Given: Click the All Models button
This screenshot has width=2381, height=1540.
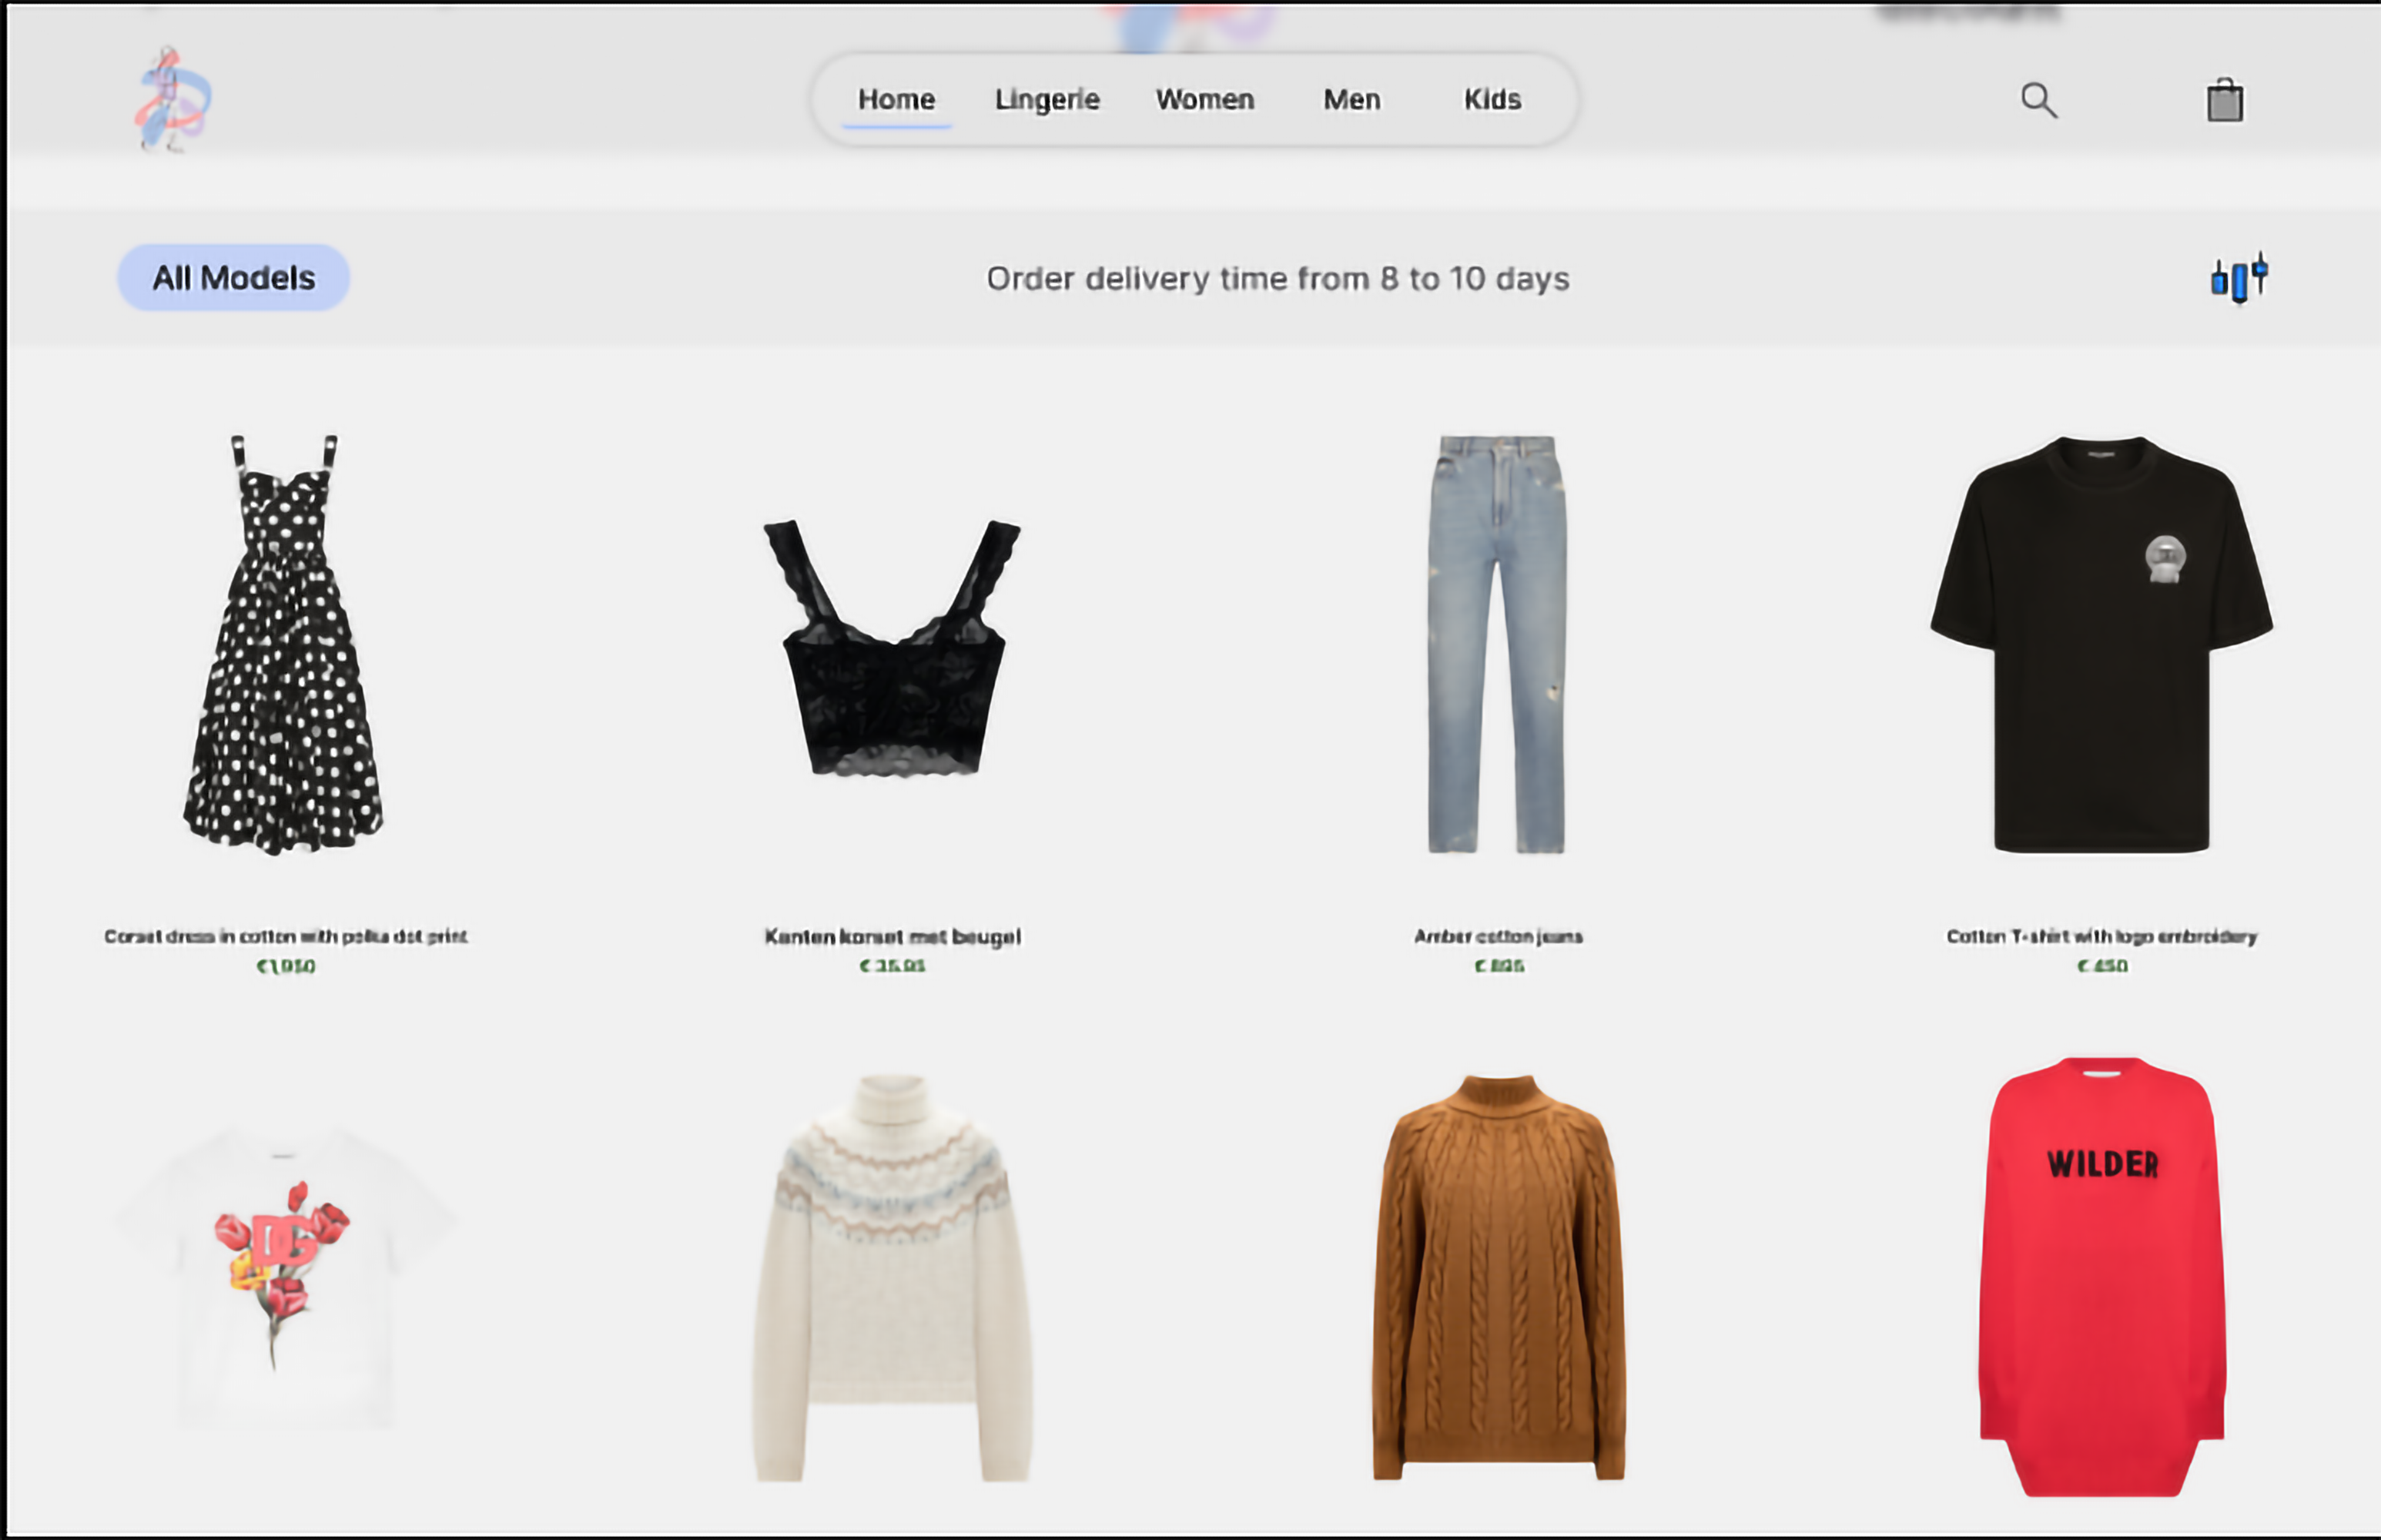Looking at the screenshot, I should point(233,278).
